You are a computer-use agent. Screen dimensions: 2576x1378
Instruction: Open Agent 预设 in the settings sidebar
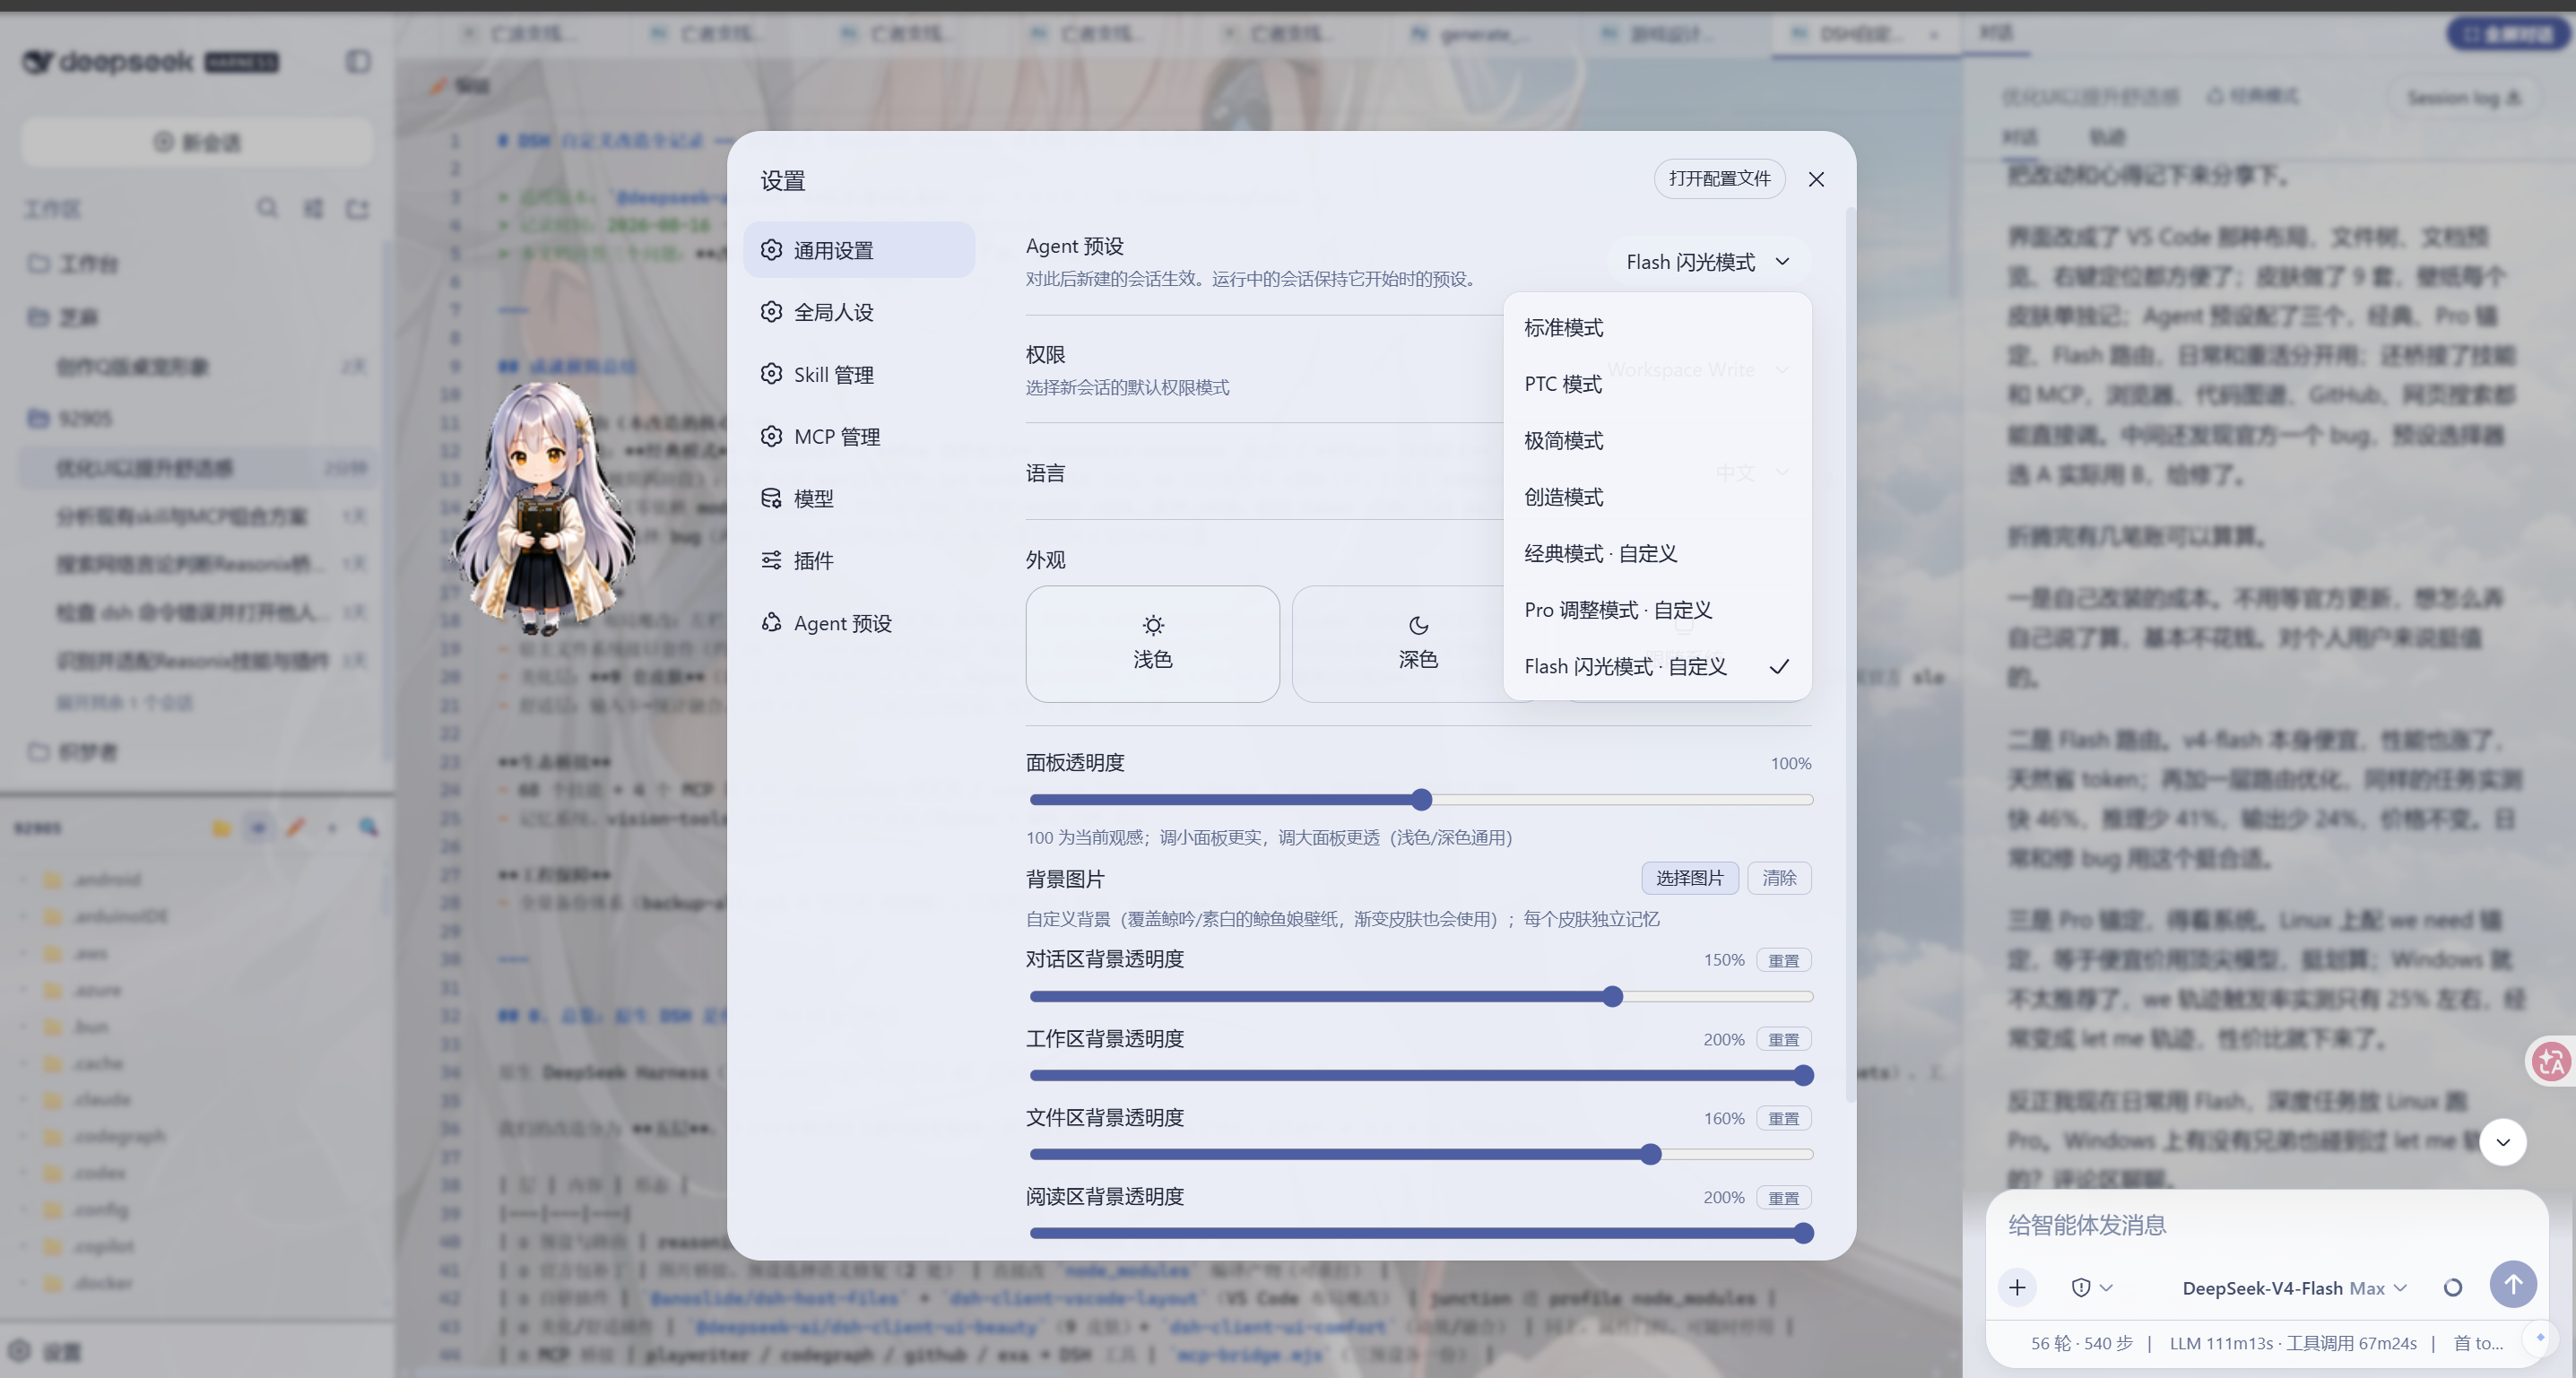(x=859, y=623)
